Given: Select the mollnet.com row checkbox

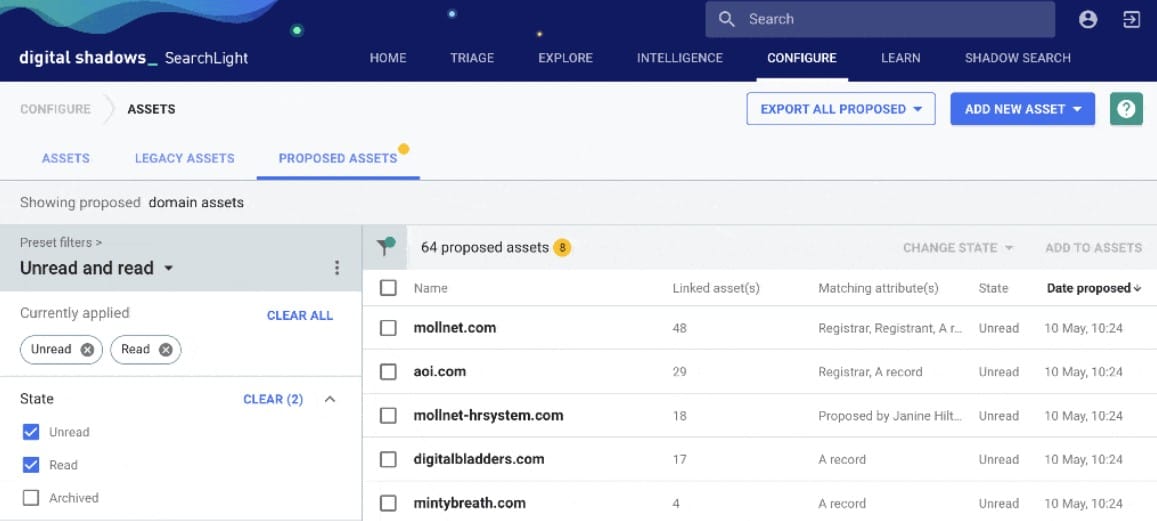Looking at the screenshot, I should point(388,328).
